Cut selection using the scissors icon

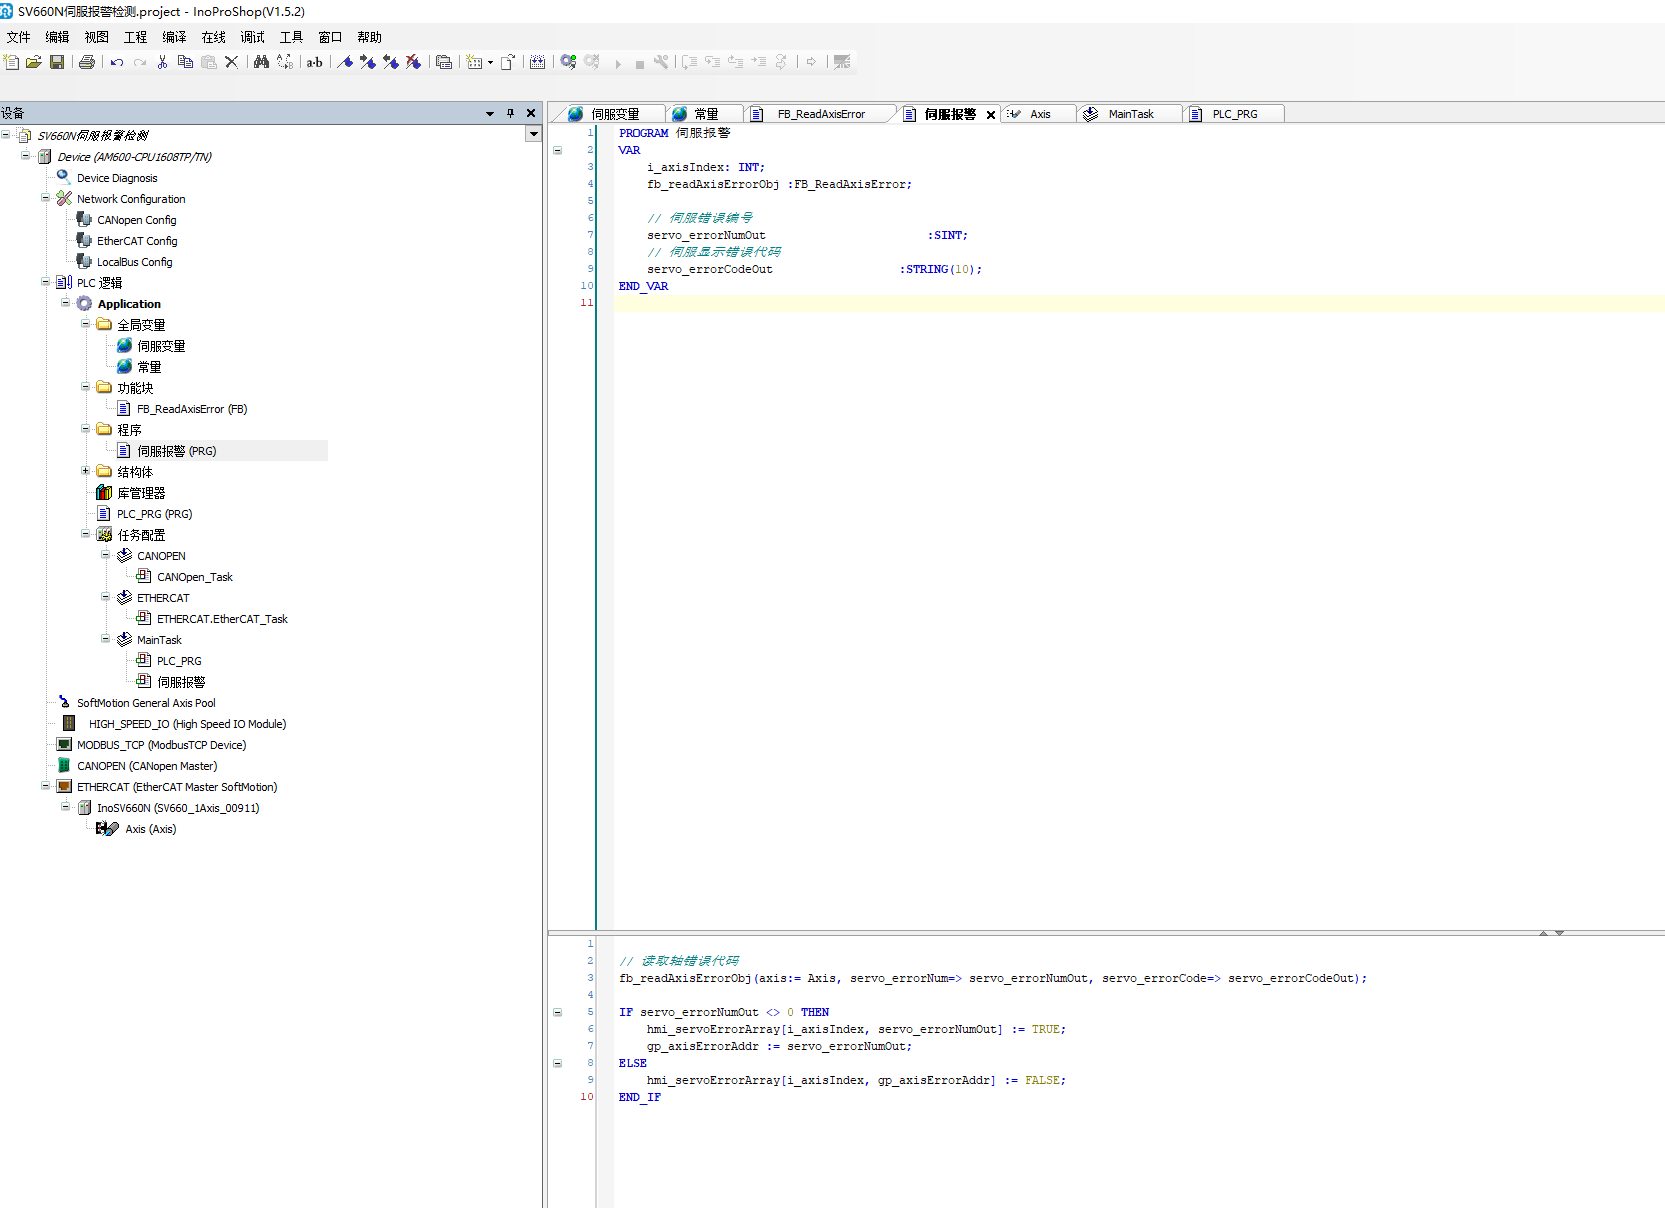coord(162,62)
